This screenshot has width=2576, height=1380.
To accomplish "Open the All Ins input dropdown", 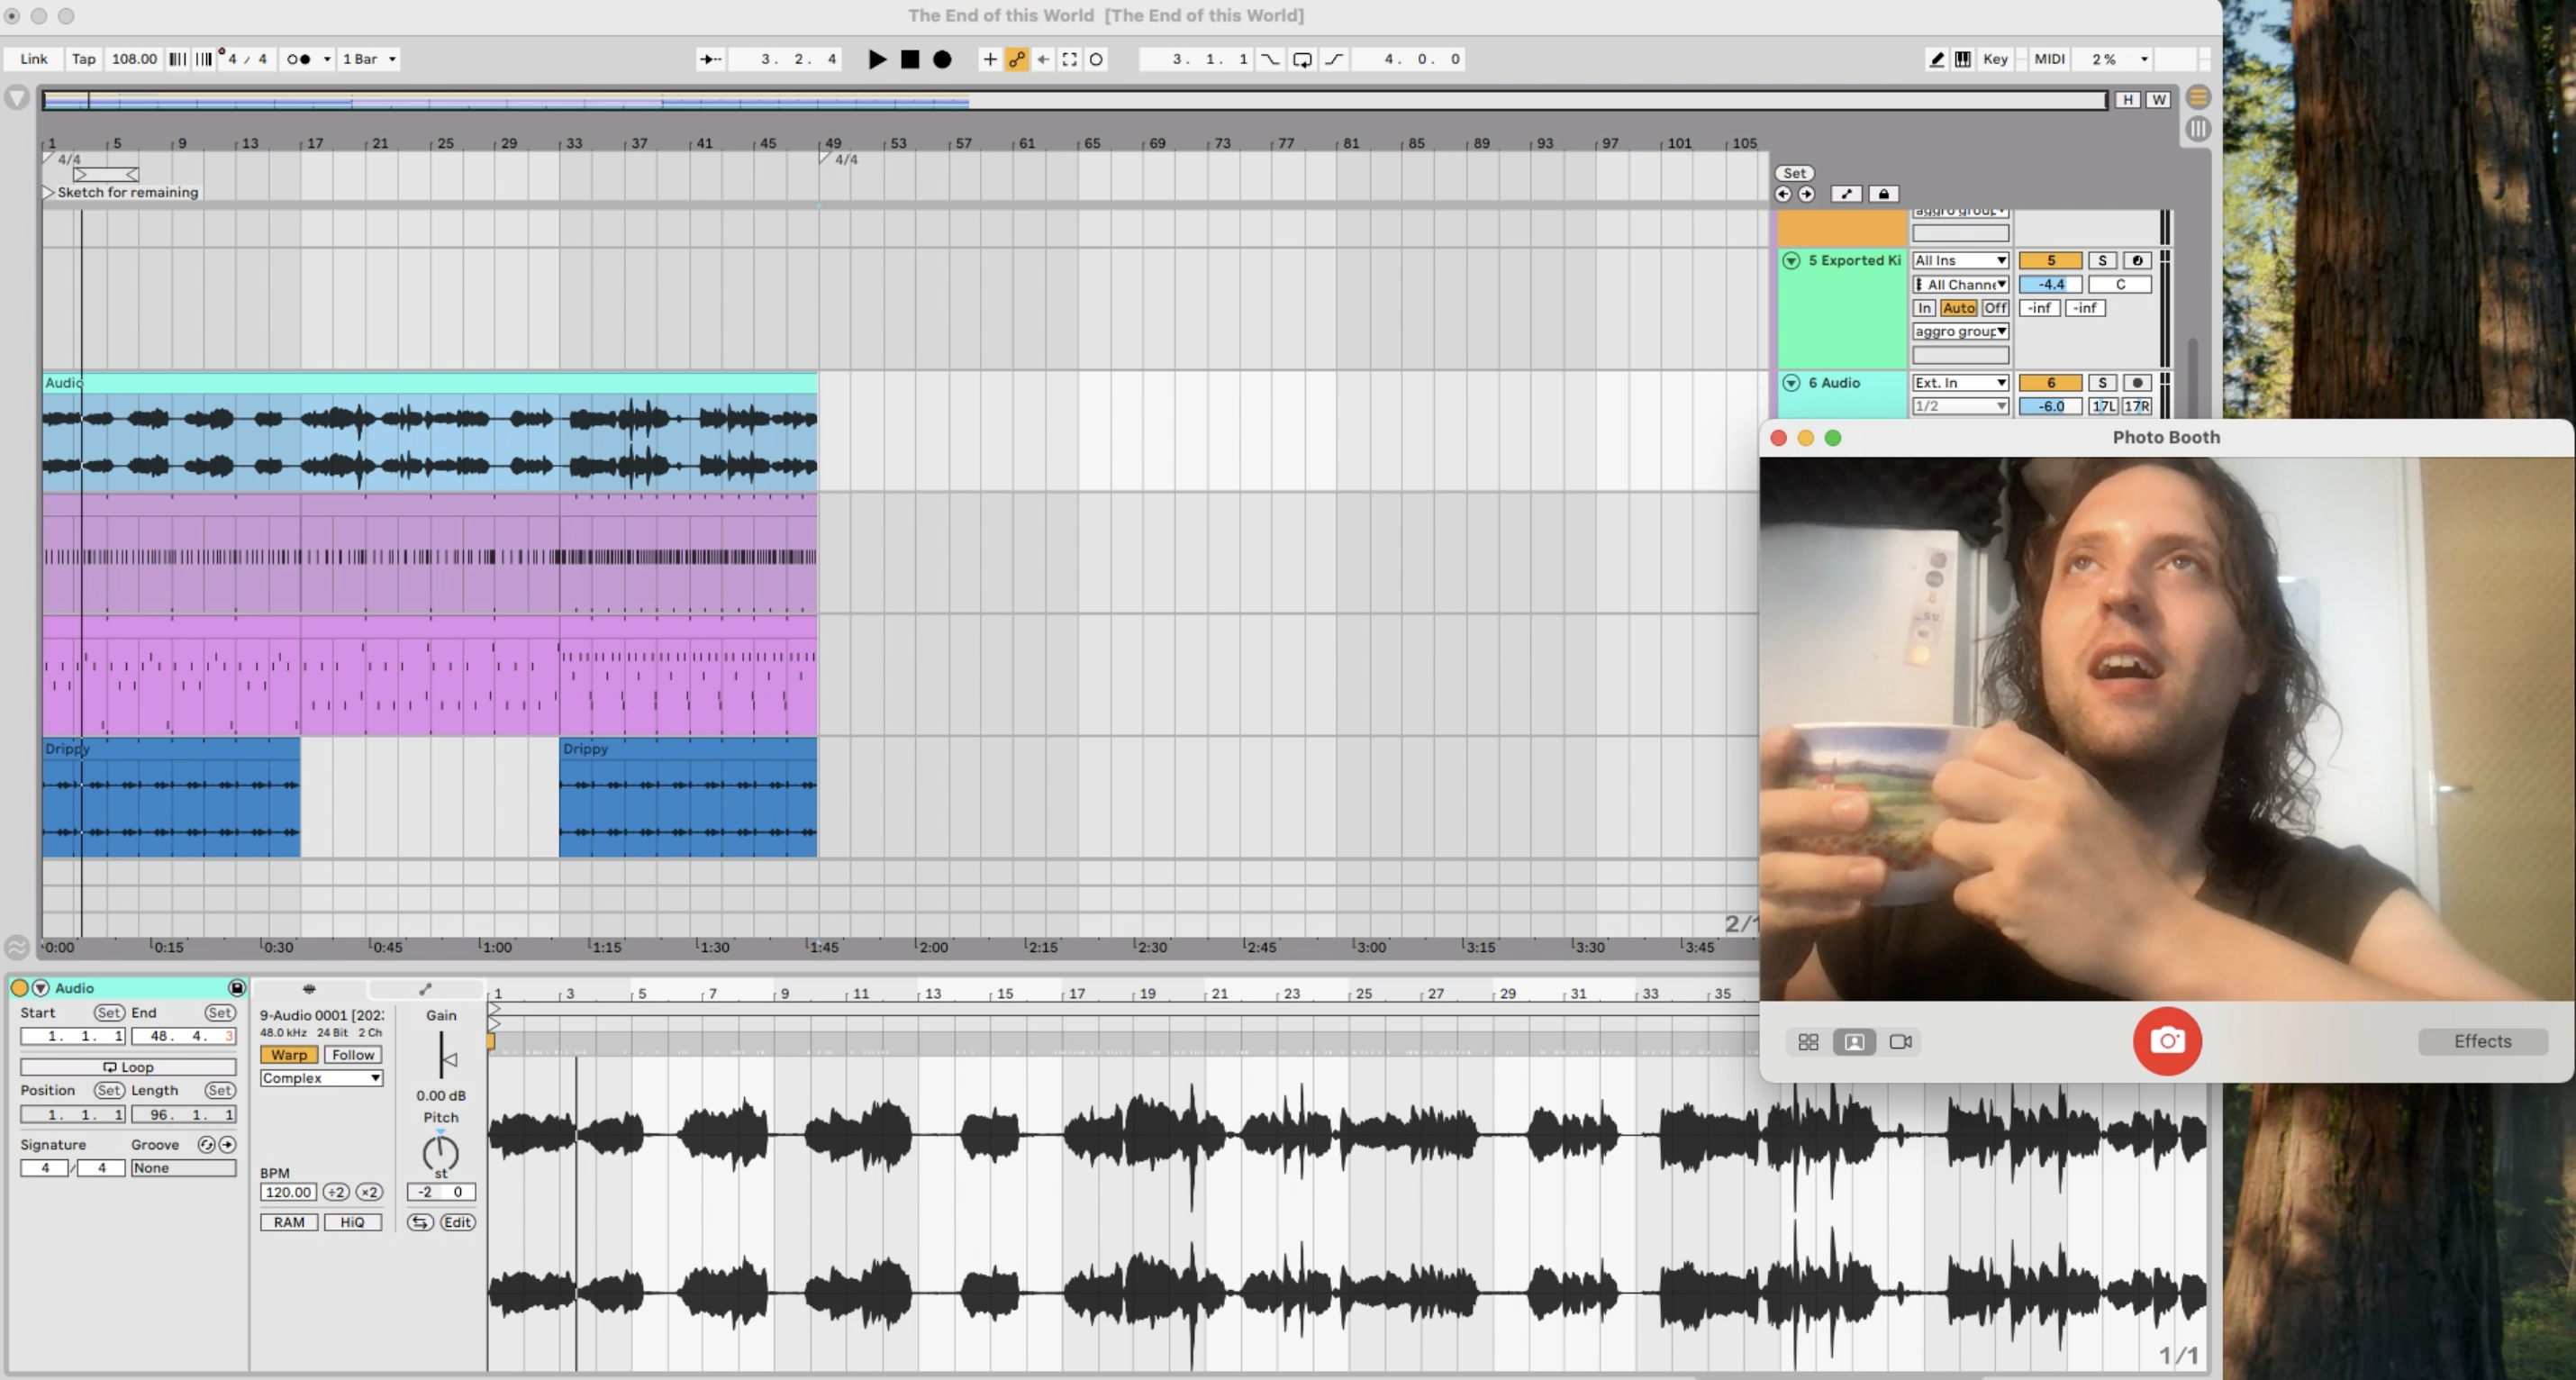I will [1960, 260].
